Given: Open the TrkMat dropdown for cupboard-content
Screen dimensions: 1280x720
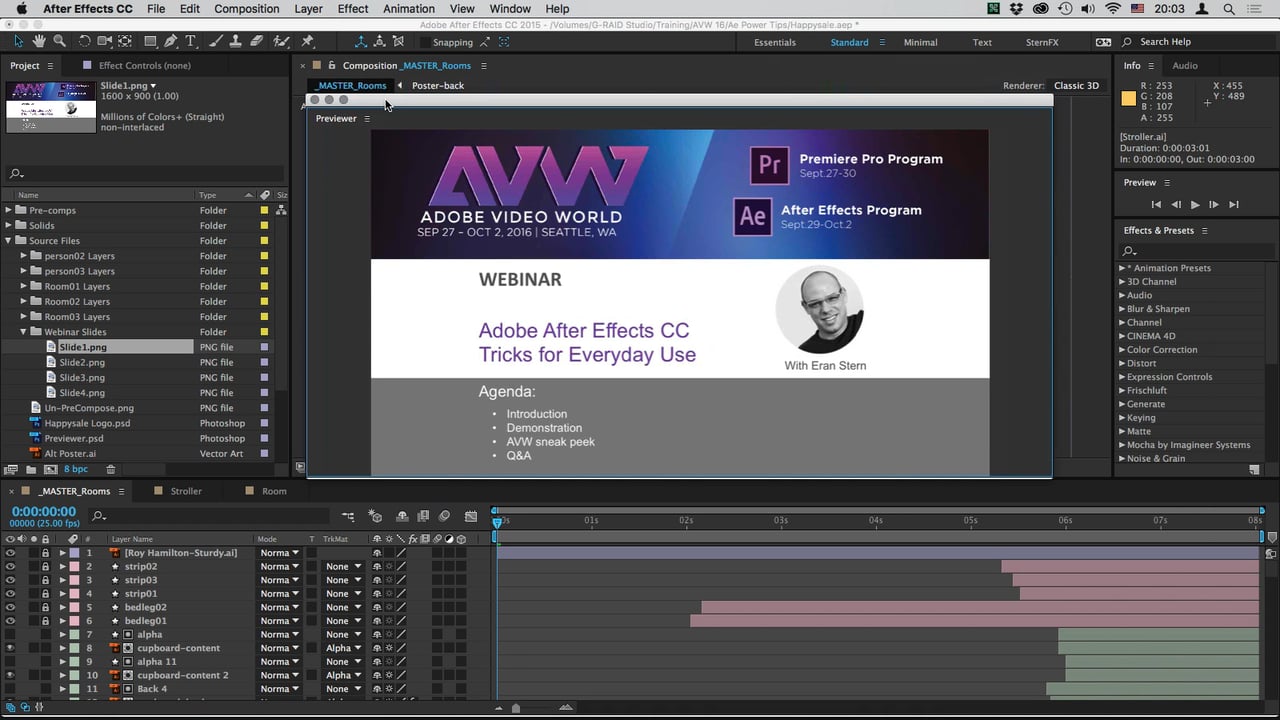Looking at the screenshot, I should [x=343, y=648].
